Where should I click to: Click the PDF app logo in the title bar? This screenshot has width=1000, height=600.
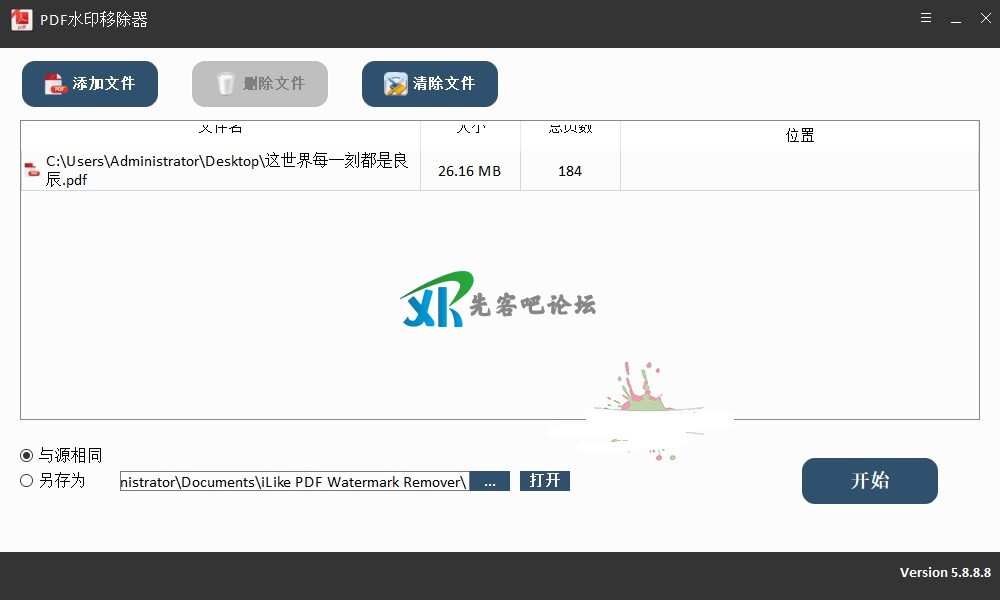(x=21, y=19)
